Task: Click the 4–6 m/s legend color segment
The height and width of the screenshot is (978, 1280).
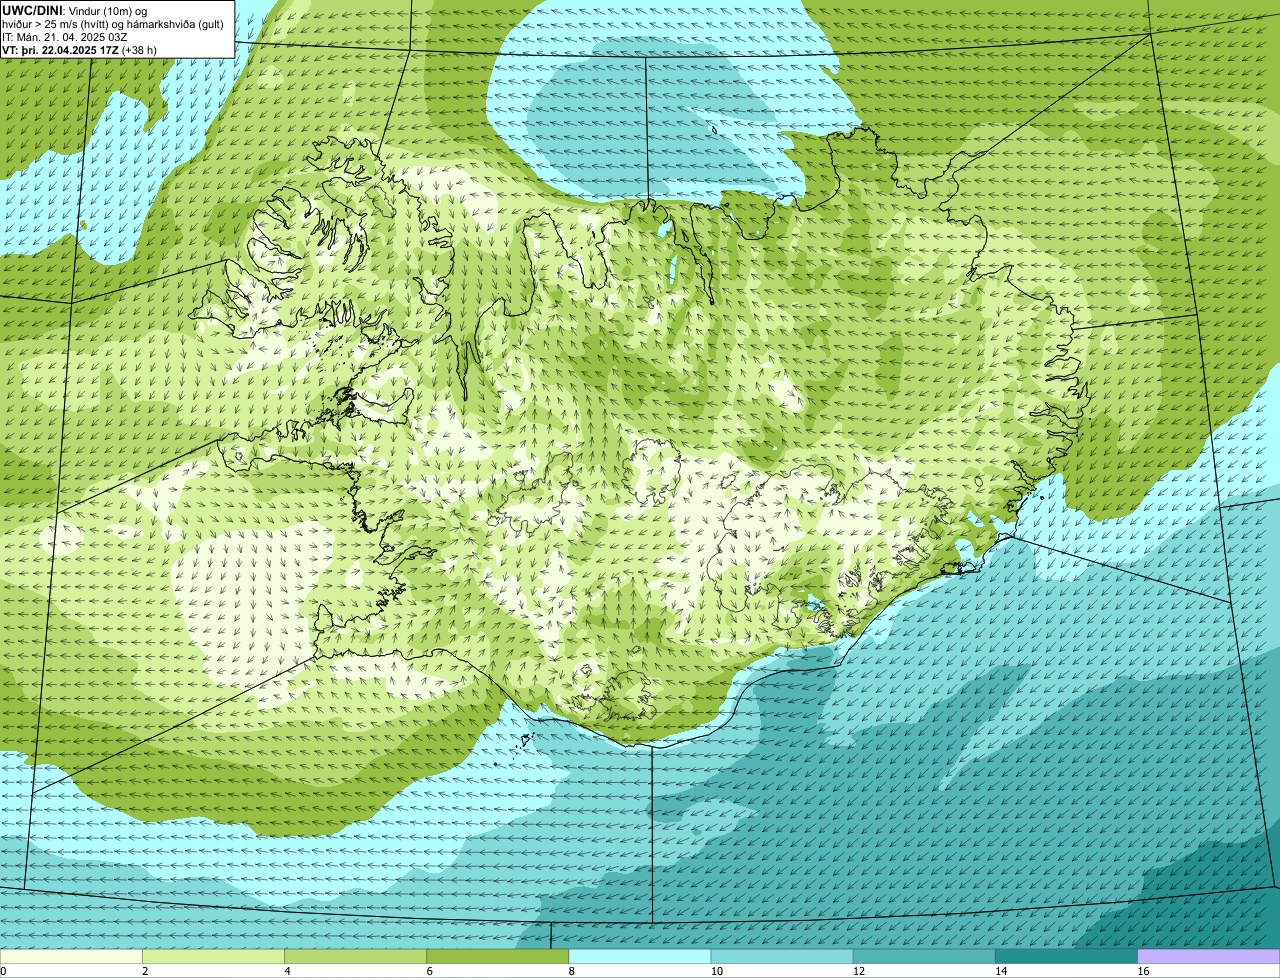Action: (x=355, y=956)
